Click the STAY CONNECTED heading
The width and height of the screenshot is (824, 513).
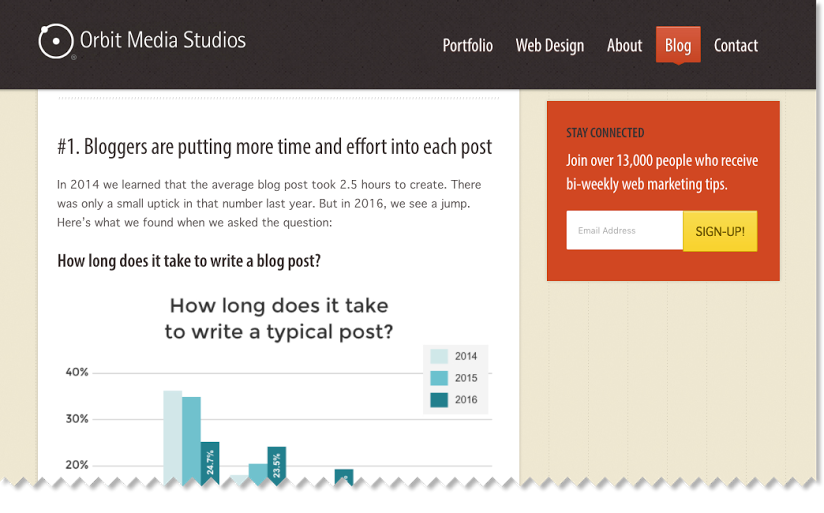point(605,132)
